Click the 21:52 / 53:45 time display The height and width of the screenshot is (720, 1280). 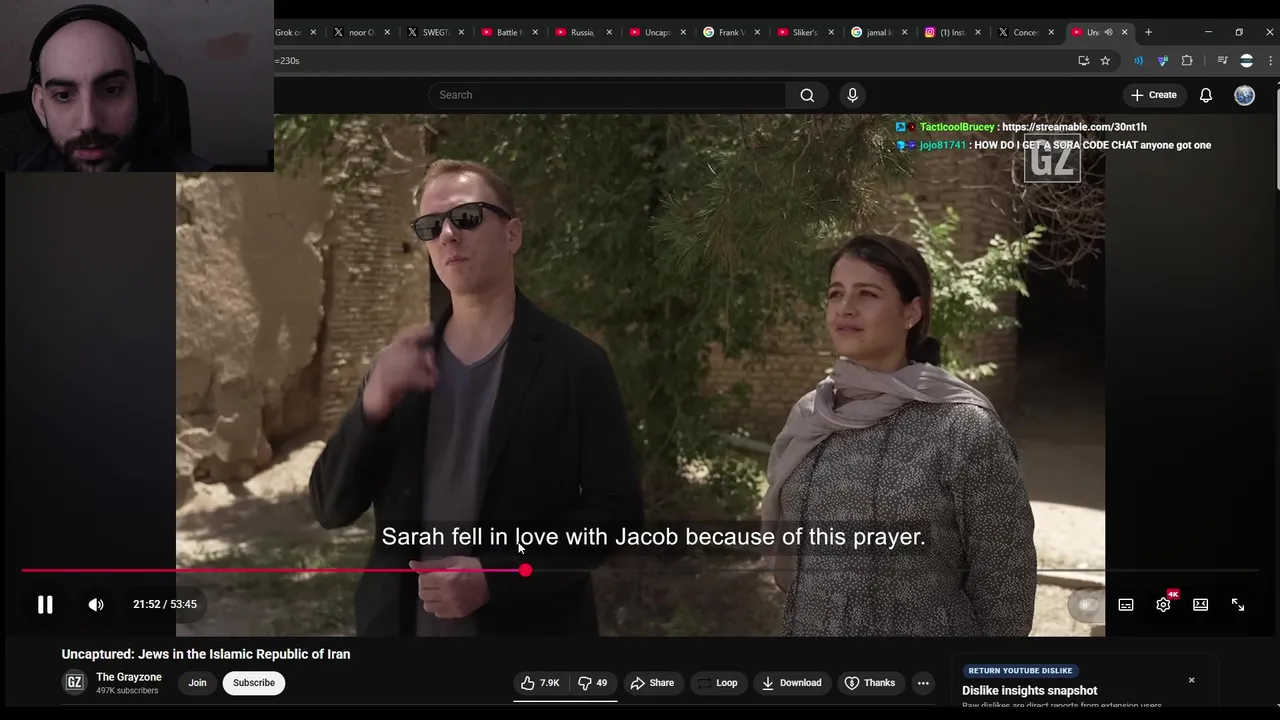[x=165, y=604]
